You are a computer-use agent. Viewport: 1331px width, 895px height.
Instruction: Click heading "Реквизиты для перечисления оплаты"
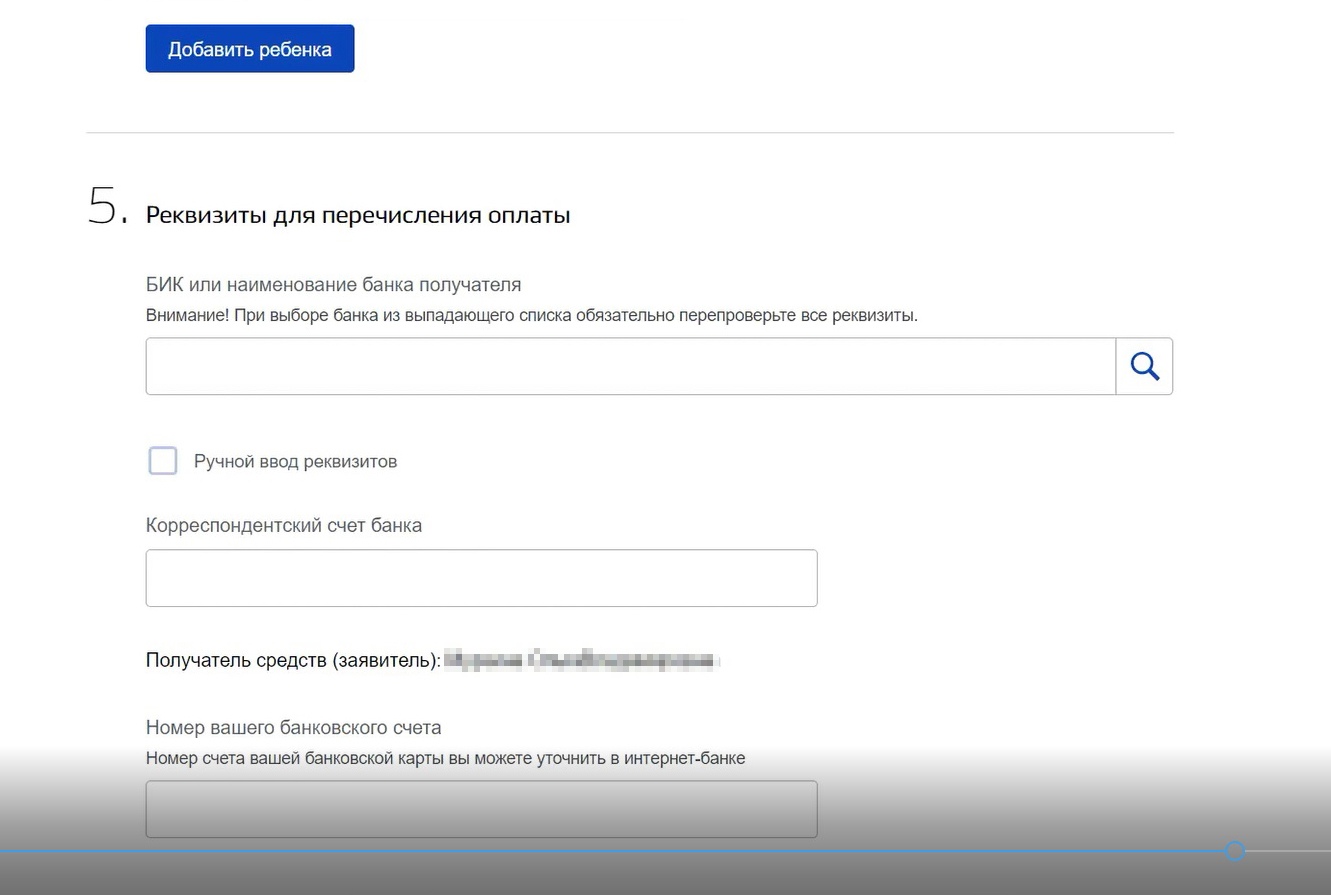point(358,215)
